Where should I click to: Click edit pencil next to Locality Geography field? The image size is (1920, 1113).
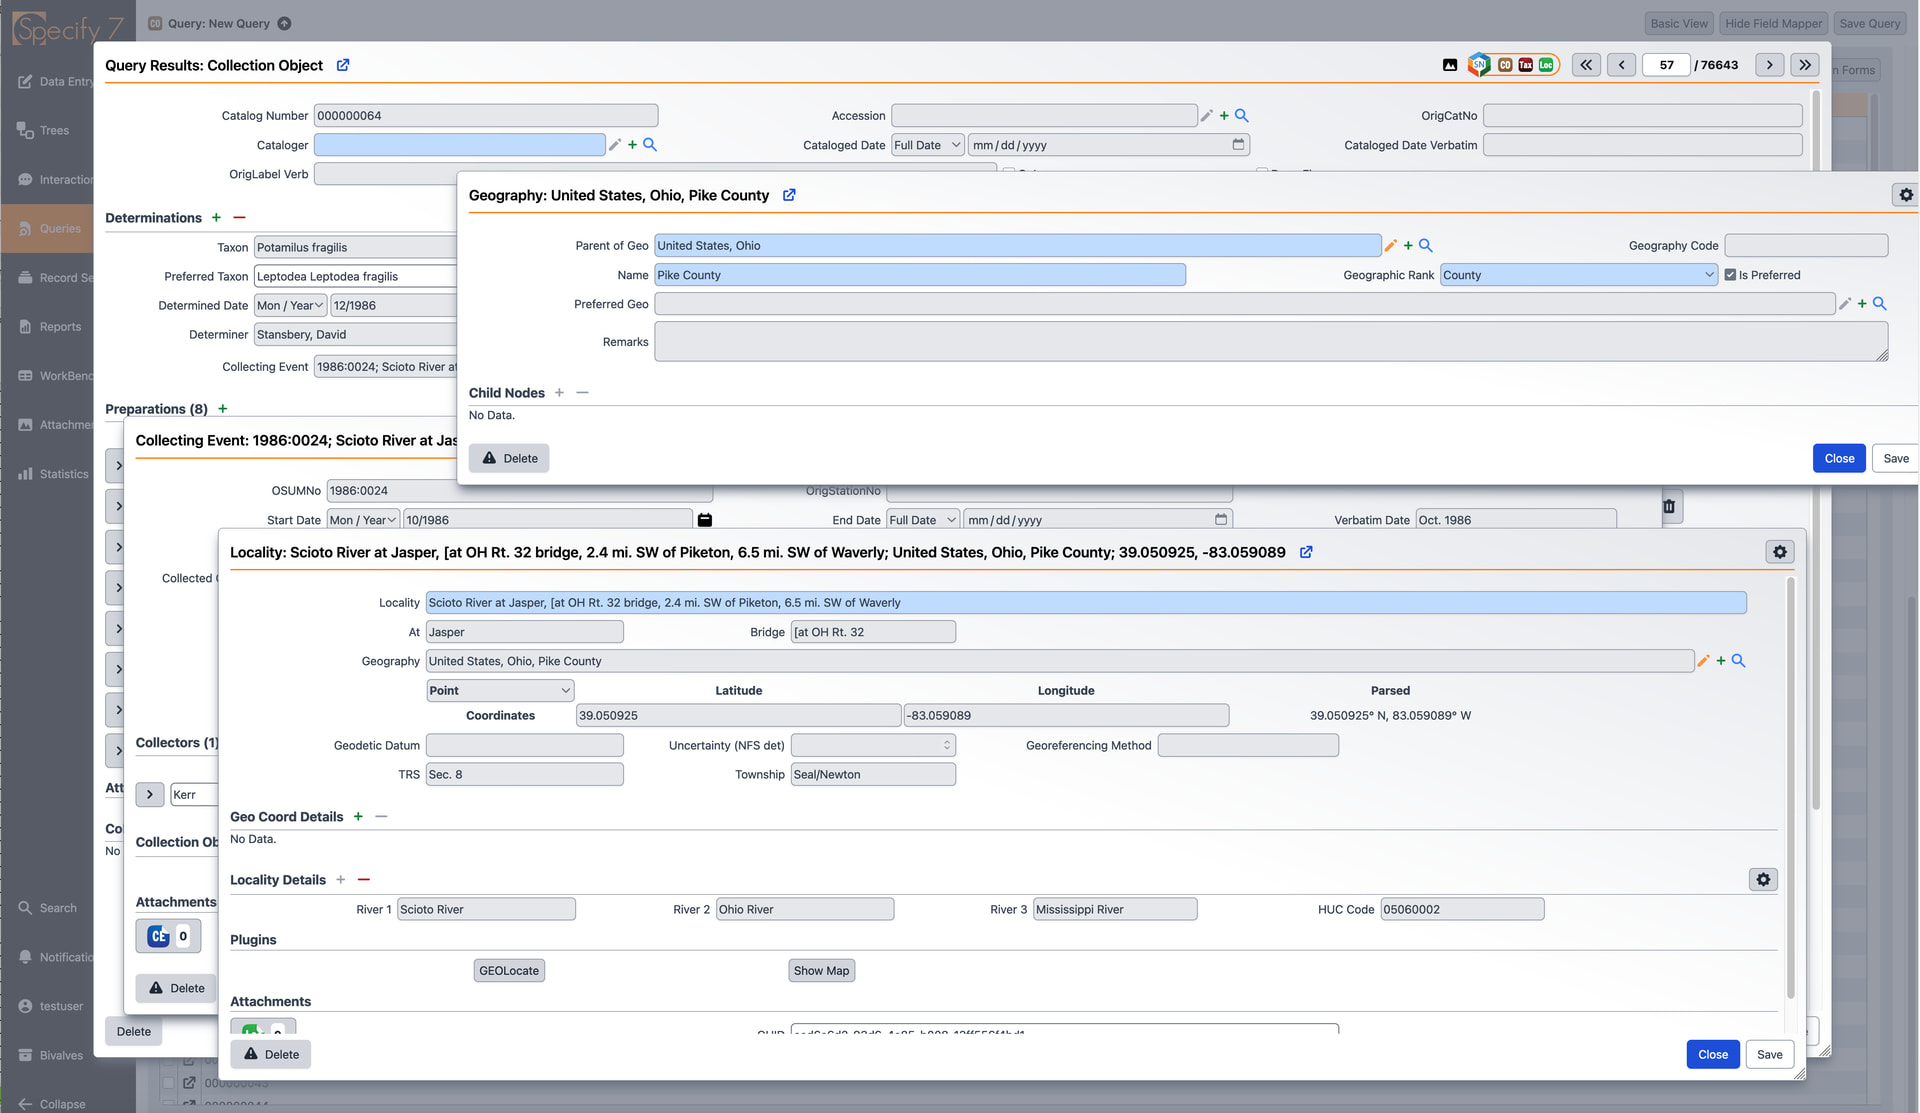coord(1703,661)
